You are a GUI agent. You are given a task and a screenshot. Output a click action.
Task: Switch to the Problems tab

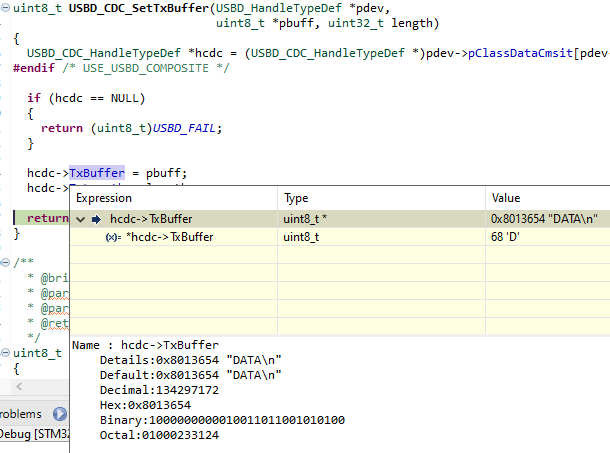pyautogui.click(x=22, y=414)
